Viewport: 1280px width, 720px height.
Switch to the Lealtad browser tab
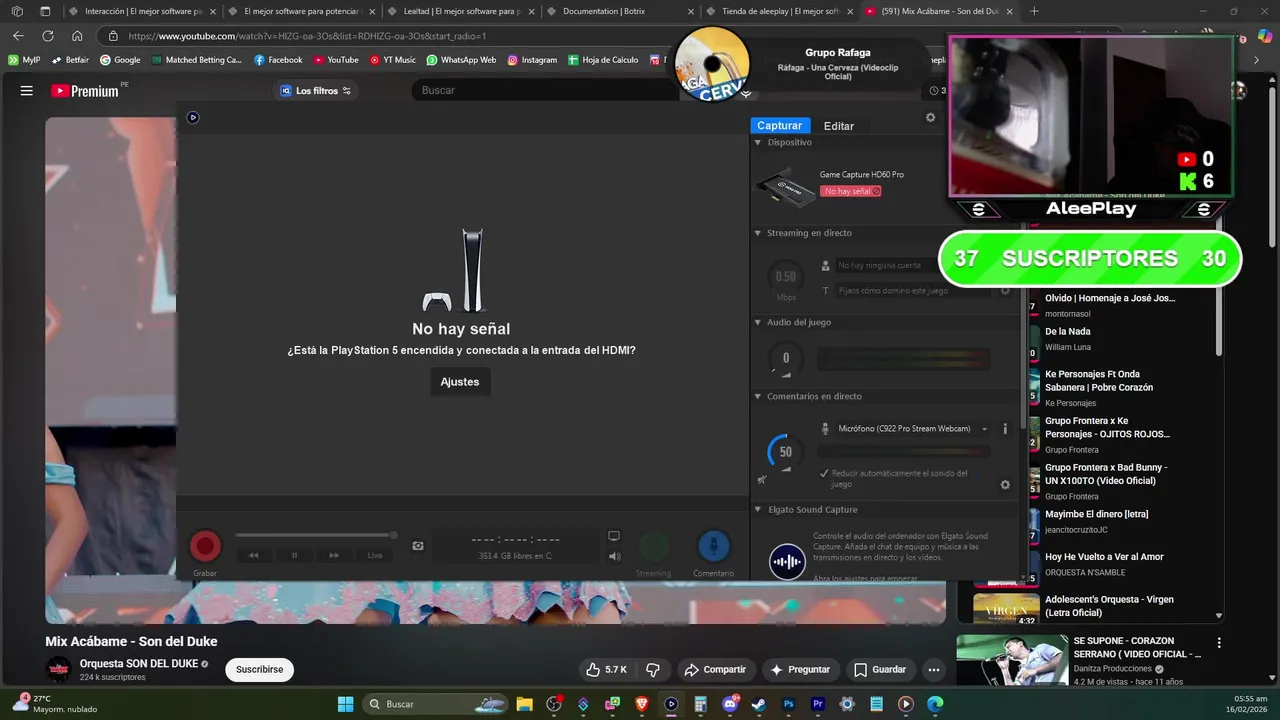click(x=461, y=12)
